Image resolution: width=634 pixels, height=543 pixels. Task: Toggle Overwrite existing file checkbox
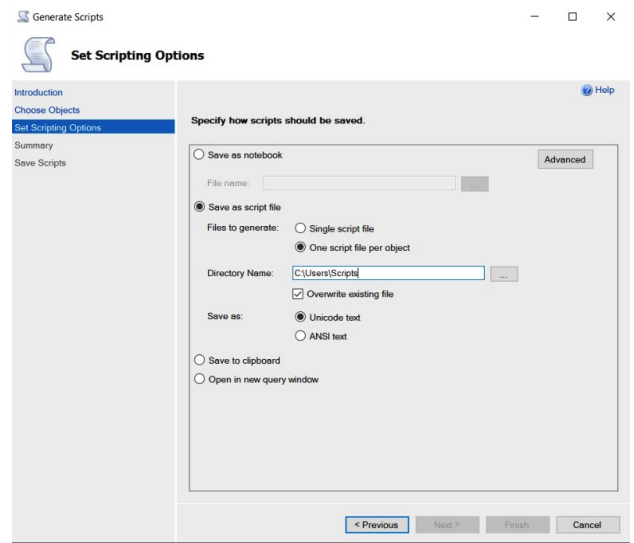coord(298,293)
